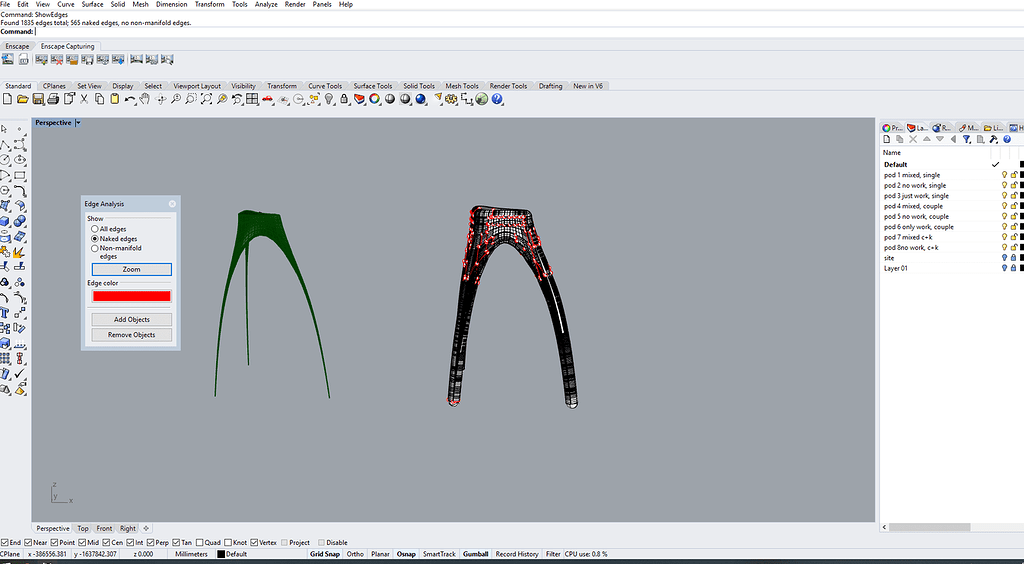Image resolution: width=1024 pixels, height=564 pixels.
Task: Click the Save file icon in Standard toolbar
Action: point(38,99)
